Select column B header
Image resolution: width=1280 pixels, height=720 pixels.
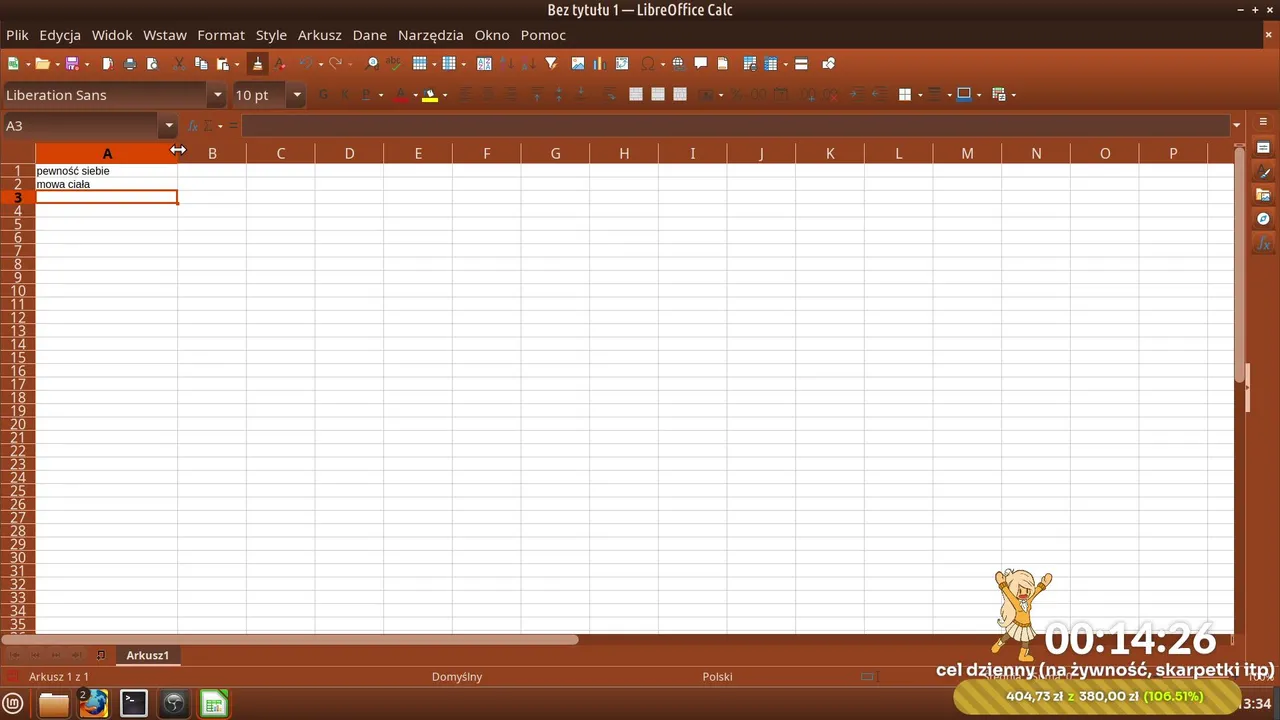[x=212, y=153]
